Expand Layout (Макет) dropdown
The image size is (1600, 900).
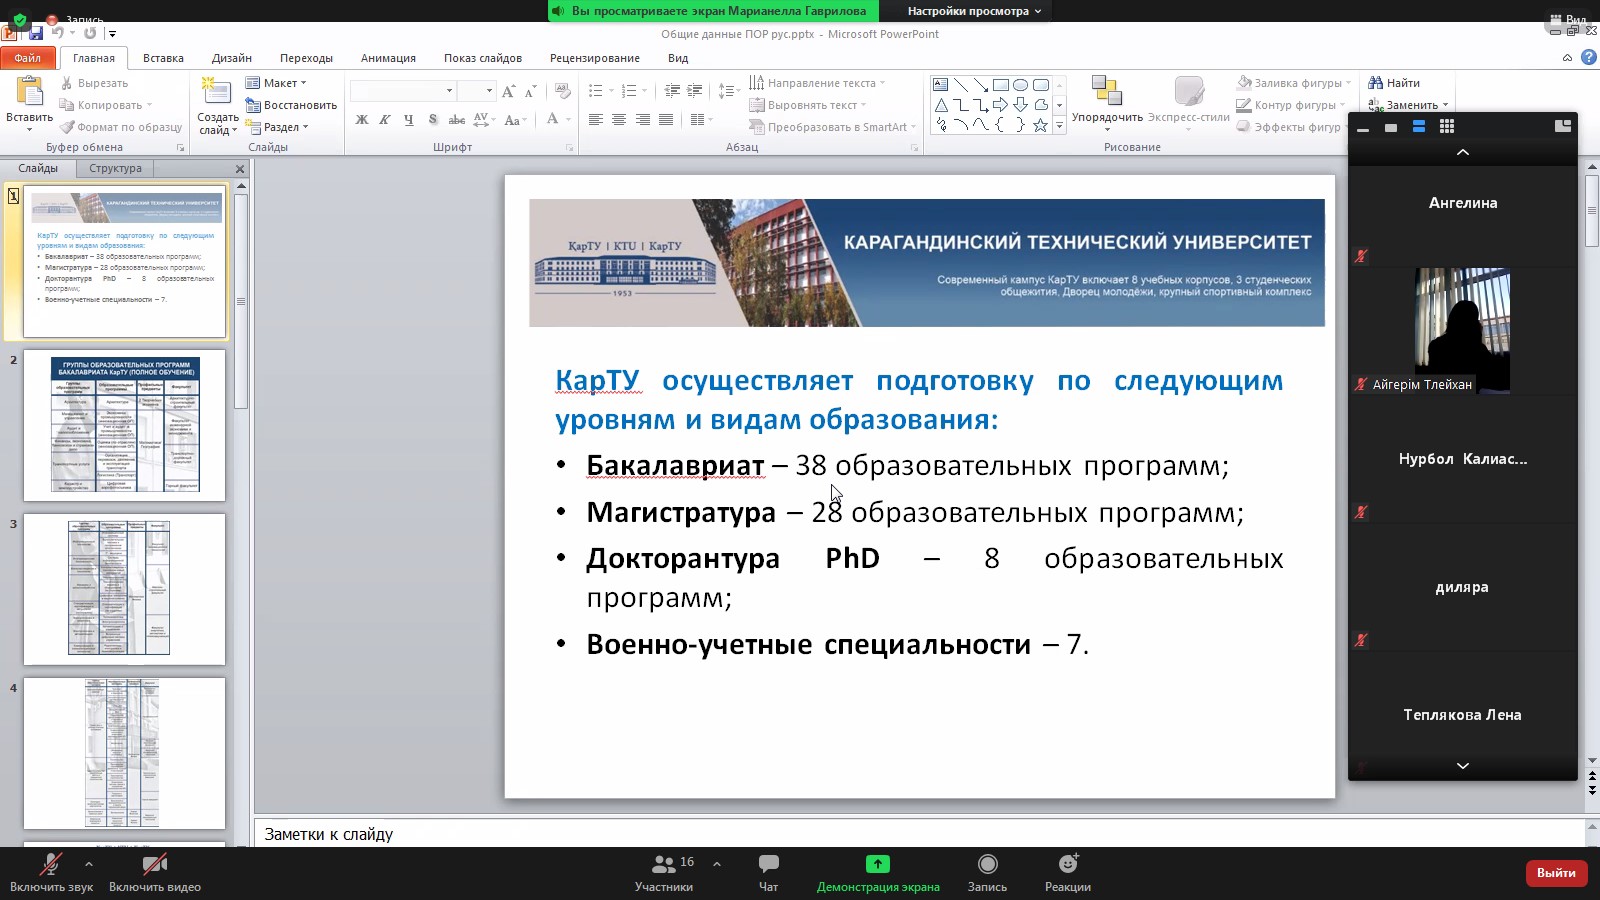coord(277,83)
